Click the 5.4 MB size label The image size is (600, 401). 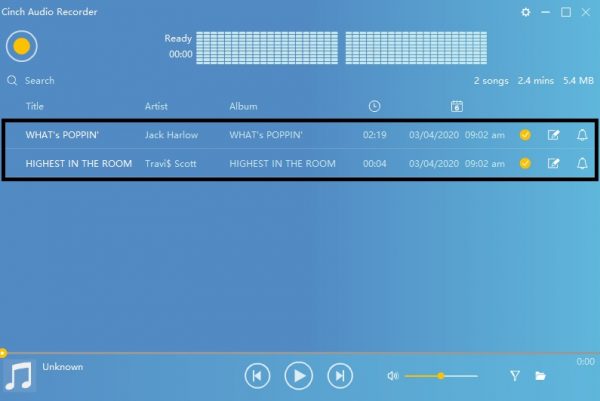[578, 81]
